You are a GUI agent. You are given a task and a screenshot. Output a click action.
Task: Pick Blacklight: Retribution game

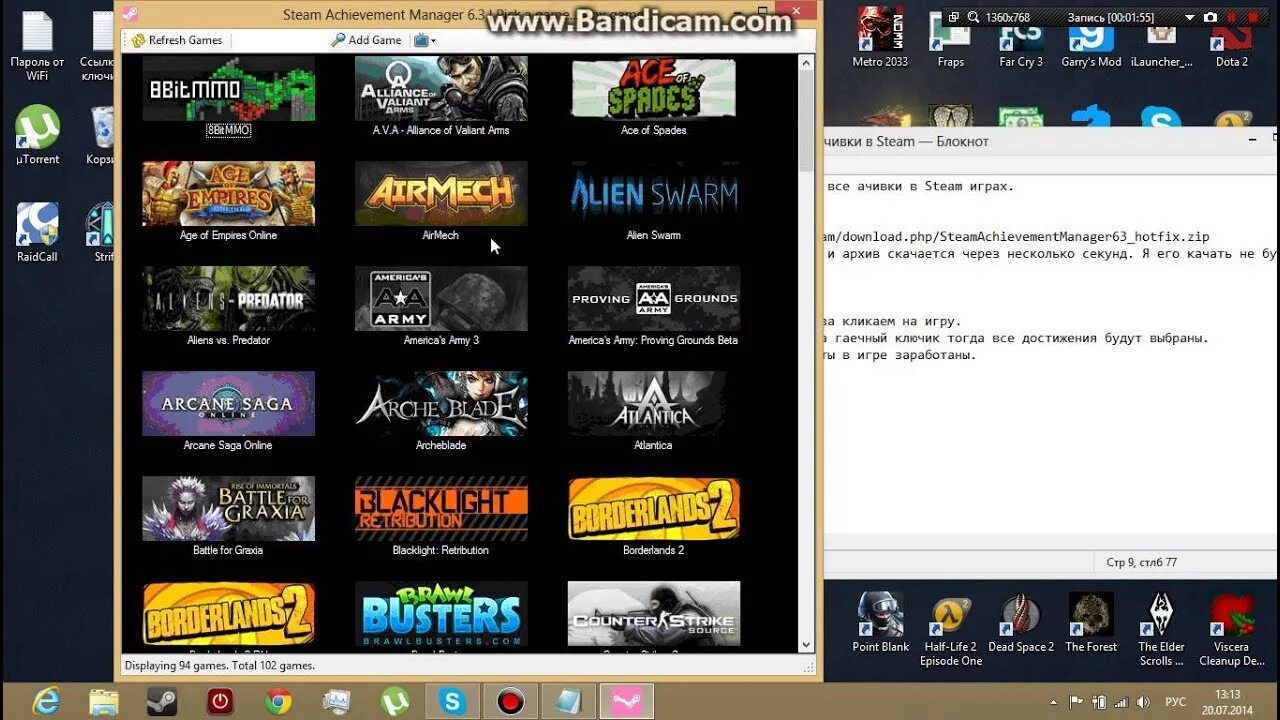(x=441, y=509)
